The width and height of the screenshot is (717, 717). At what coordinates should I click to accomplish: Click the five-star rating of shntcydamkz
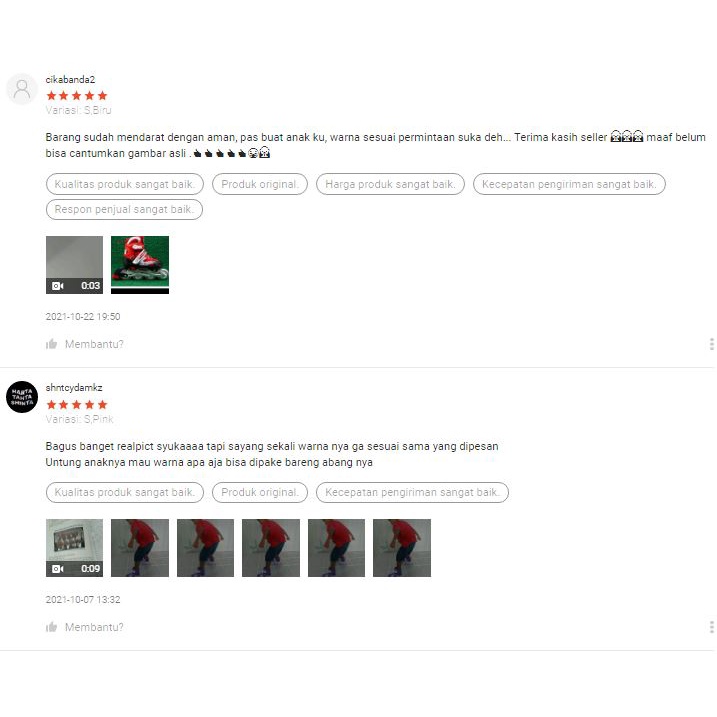click(x=77, y=404)
